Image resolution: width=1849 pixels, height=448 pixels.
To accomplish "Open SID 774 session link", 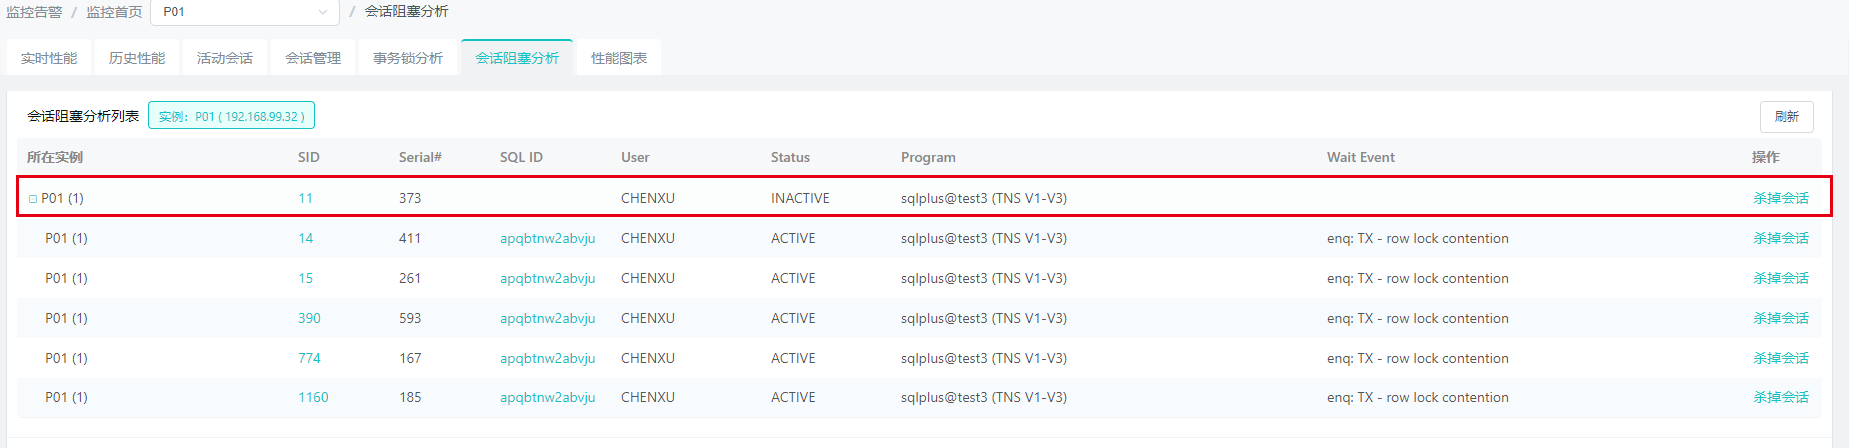I will point(309,358).
